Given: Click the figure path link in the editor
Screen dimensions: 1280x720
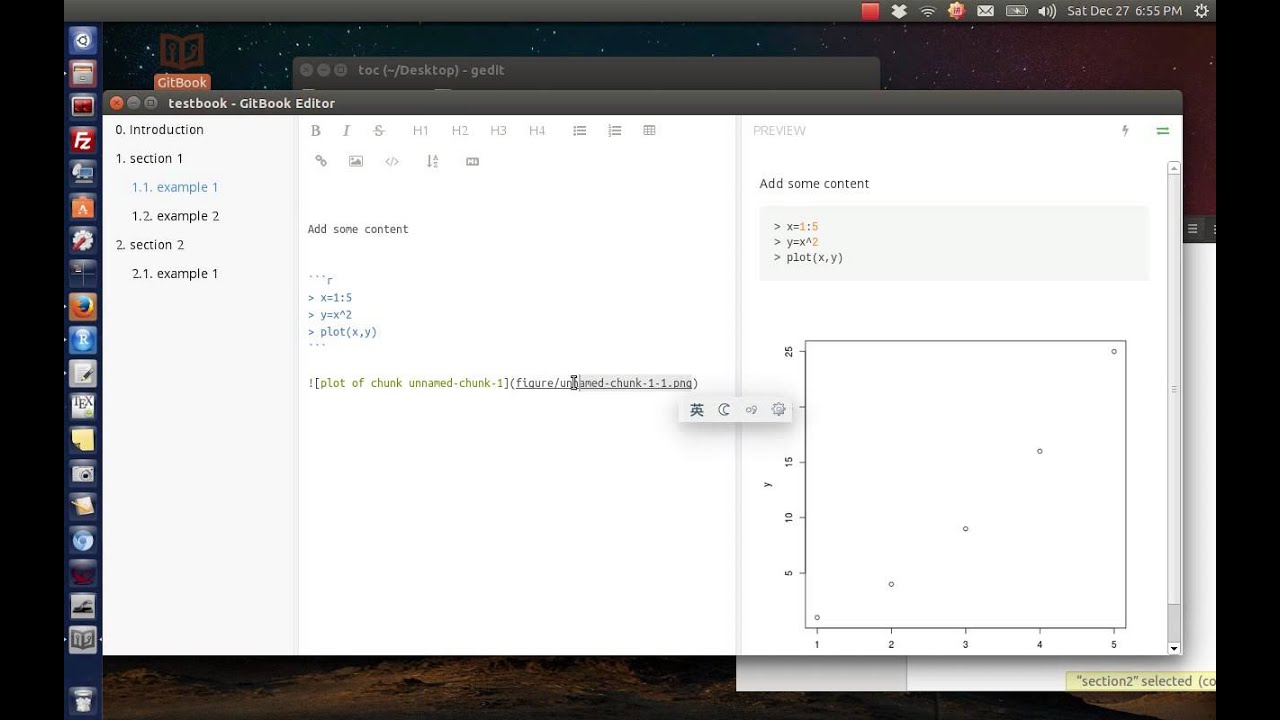Looking at the screenshot, I should click(x=604, y=383).
